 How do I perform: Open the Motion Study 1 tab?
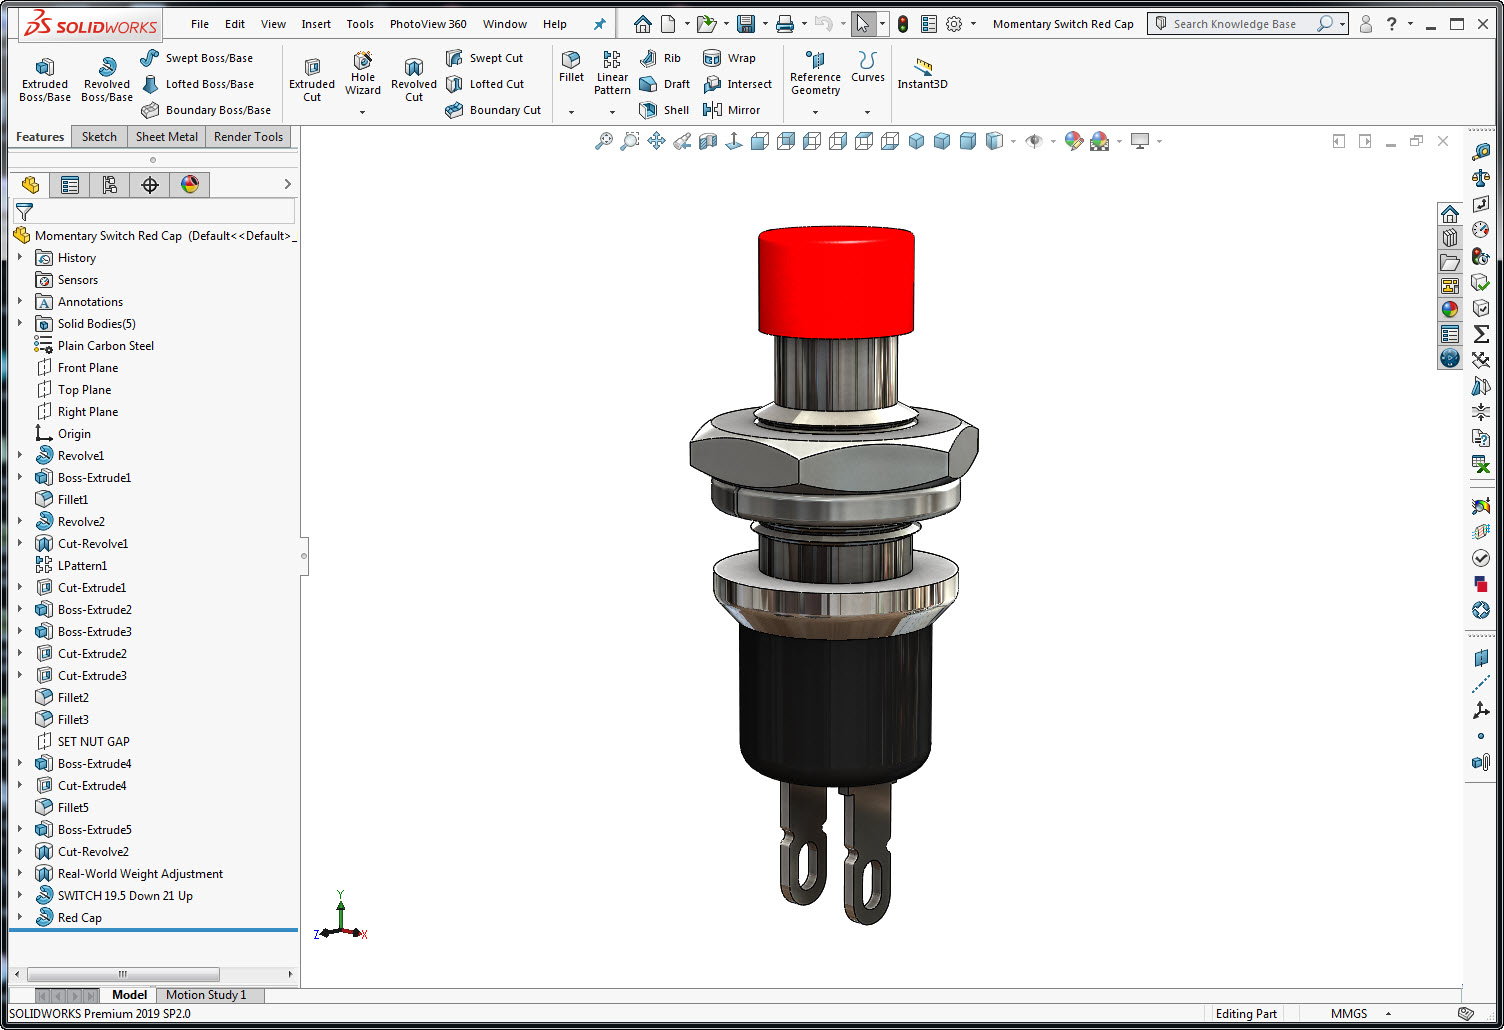click(x=206, y=995)
